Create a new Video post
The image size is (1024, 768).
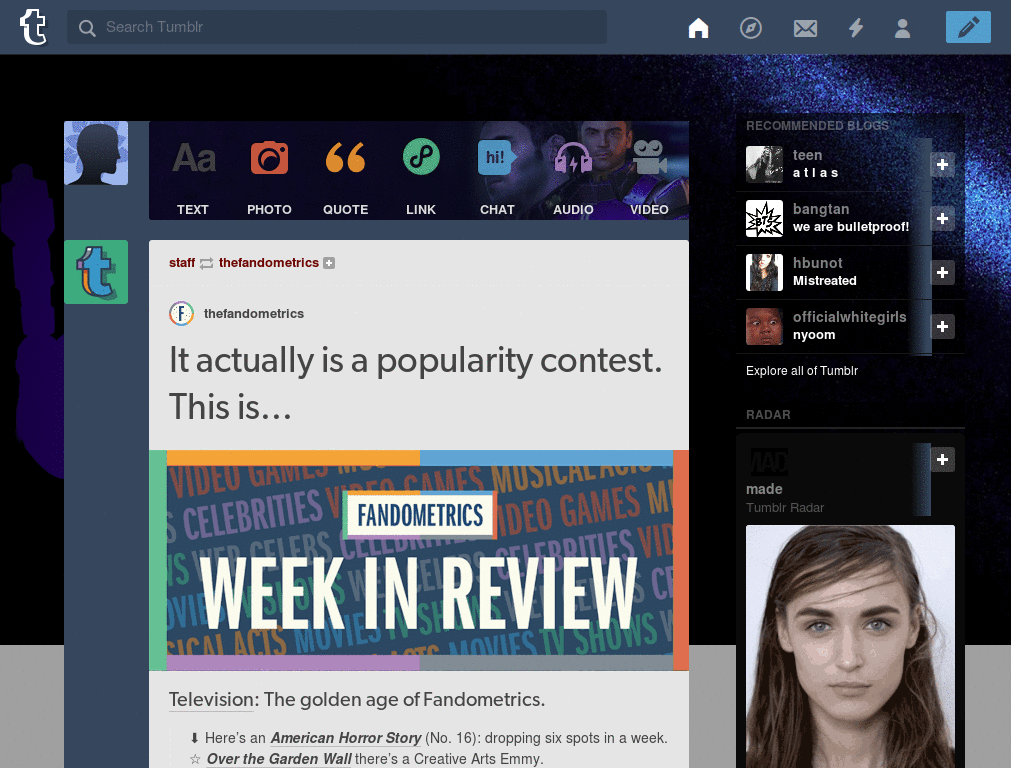tap(649, 177)
